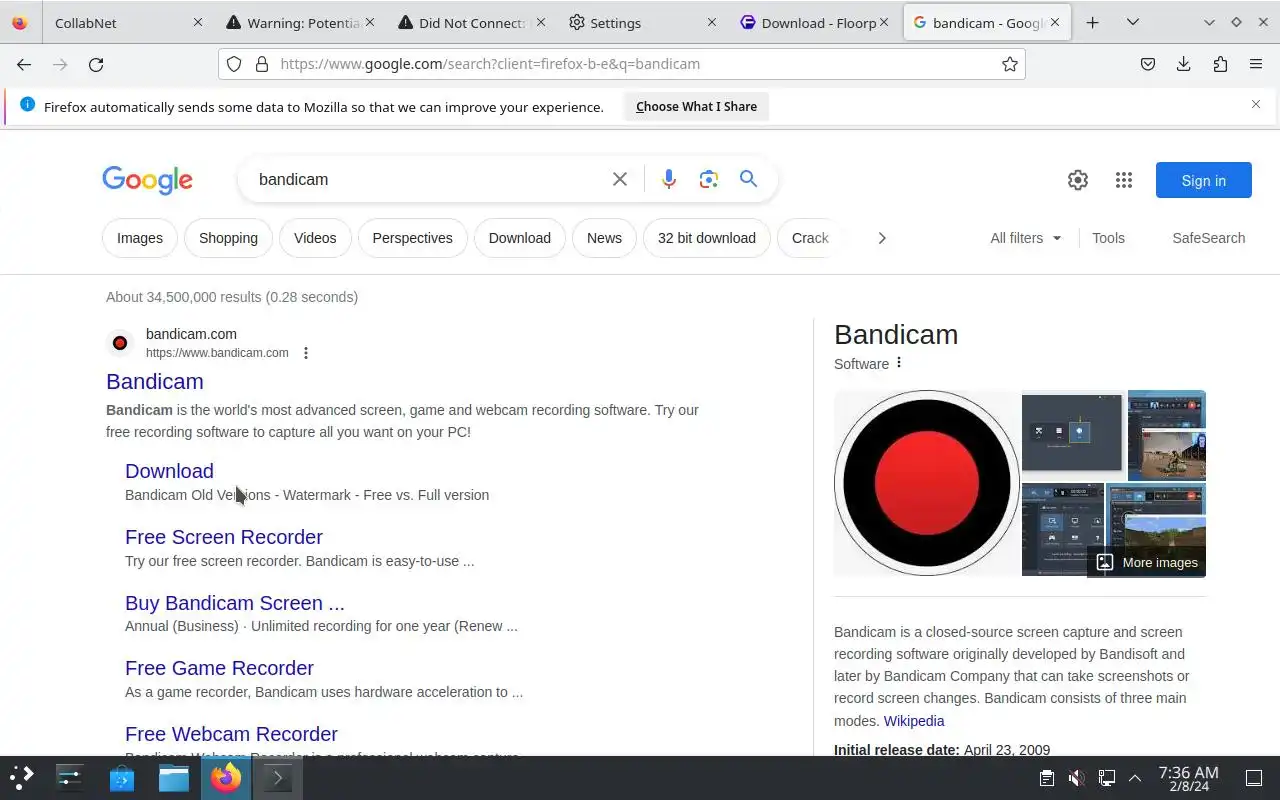Open the Bandicam main result title

pos(155,381)
